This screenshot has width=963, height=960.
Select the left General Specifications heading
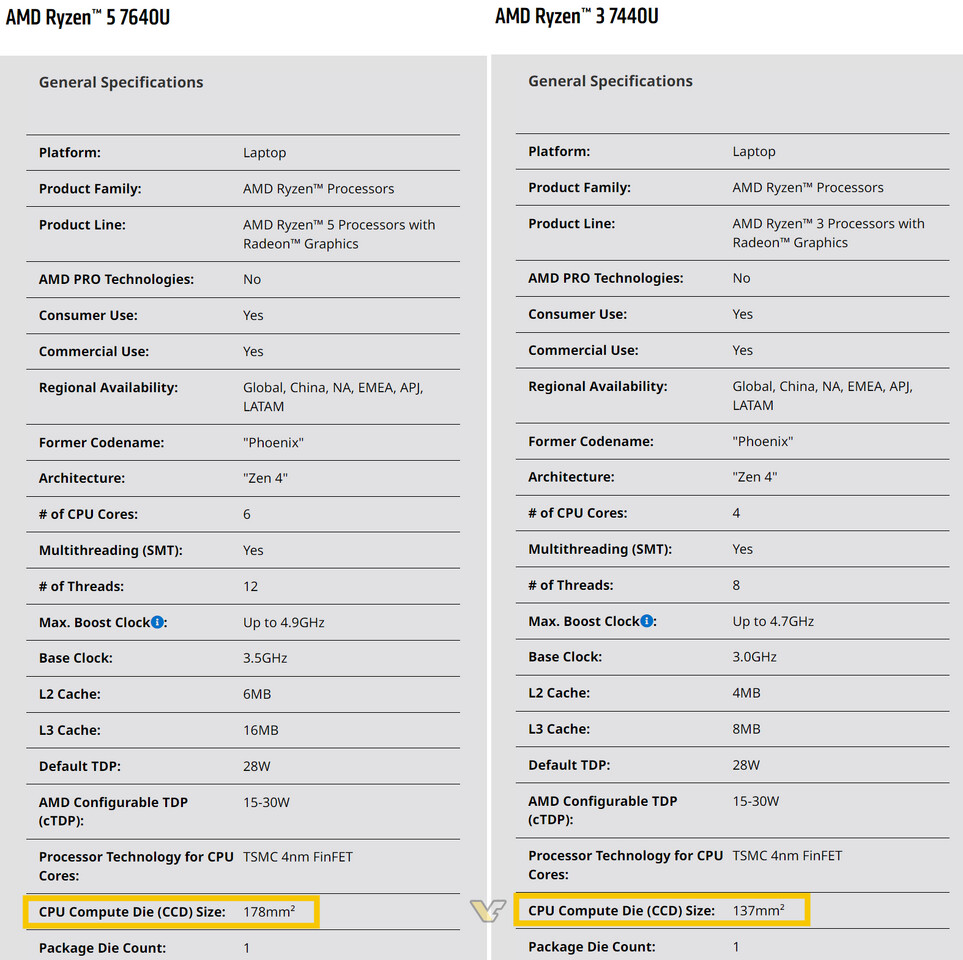121,82
